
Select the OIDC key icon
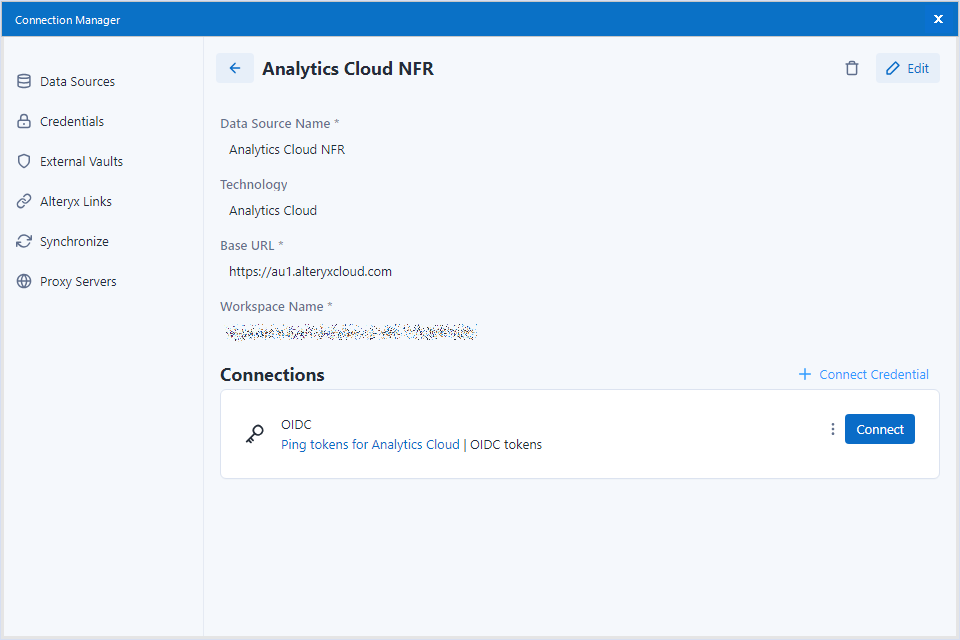coord(255,434)
